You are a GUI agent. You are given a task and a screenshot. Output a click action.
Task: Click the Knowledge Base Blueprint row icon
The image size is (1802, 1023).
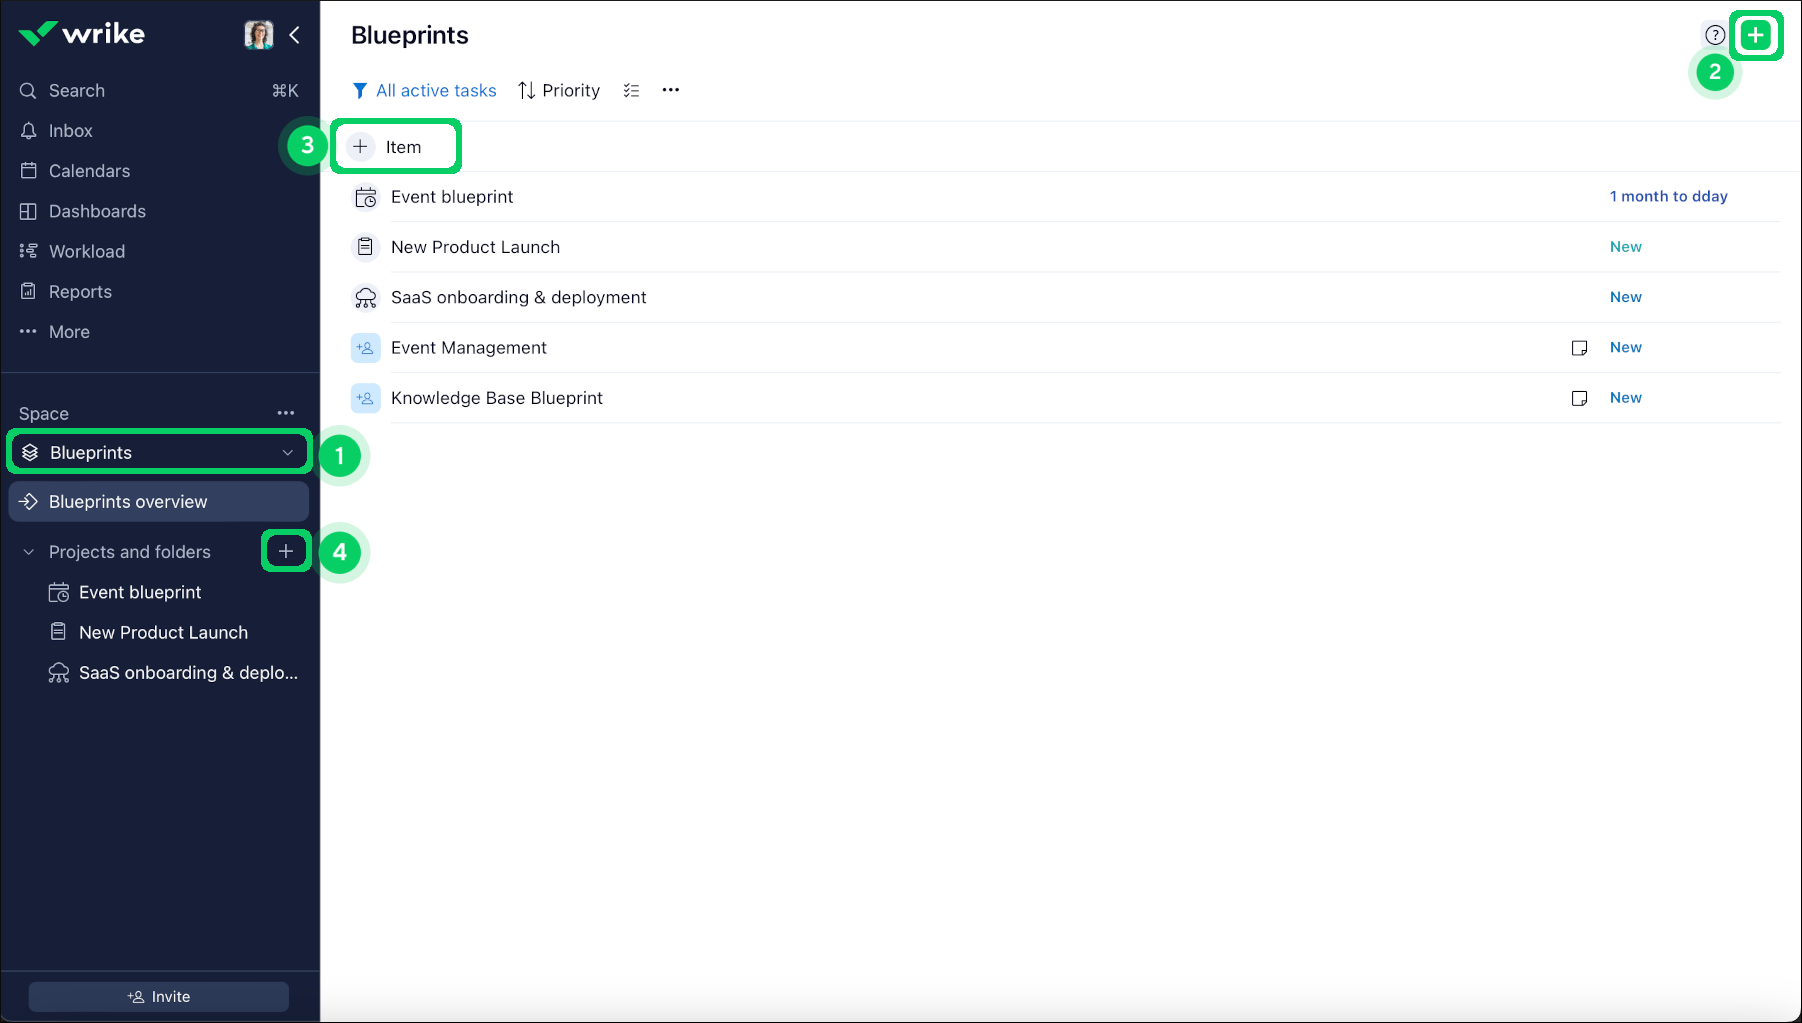coord(366,398)
